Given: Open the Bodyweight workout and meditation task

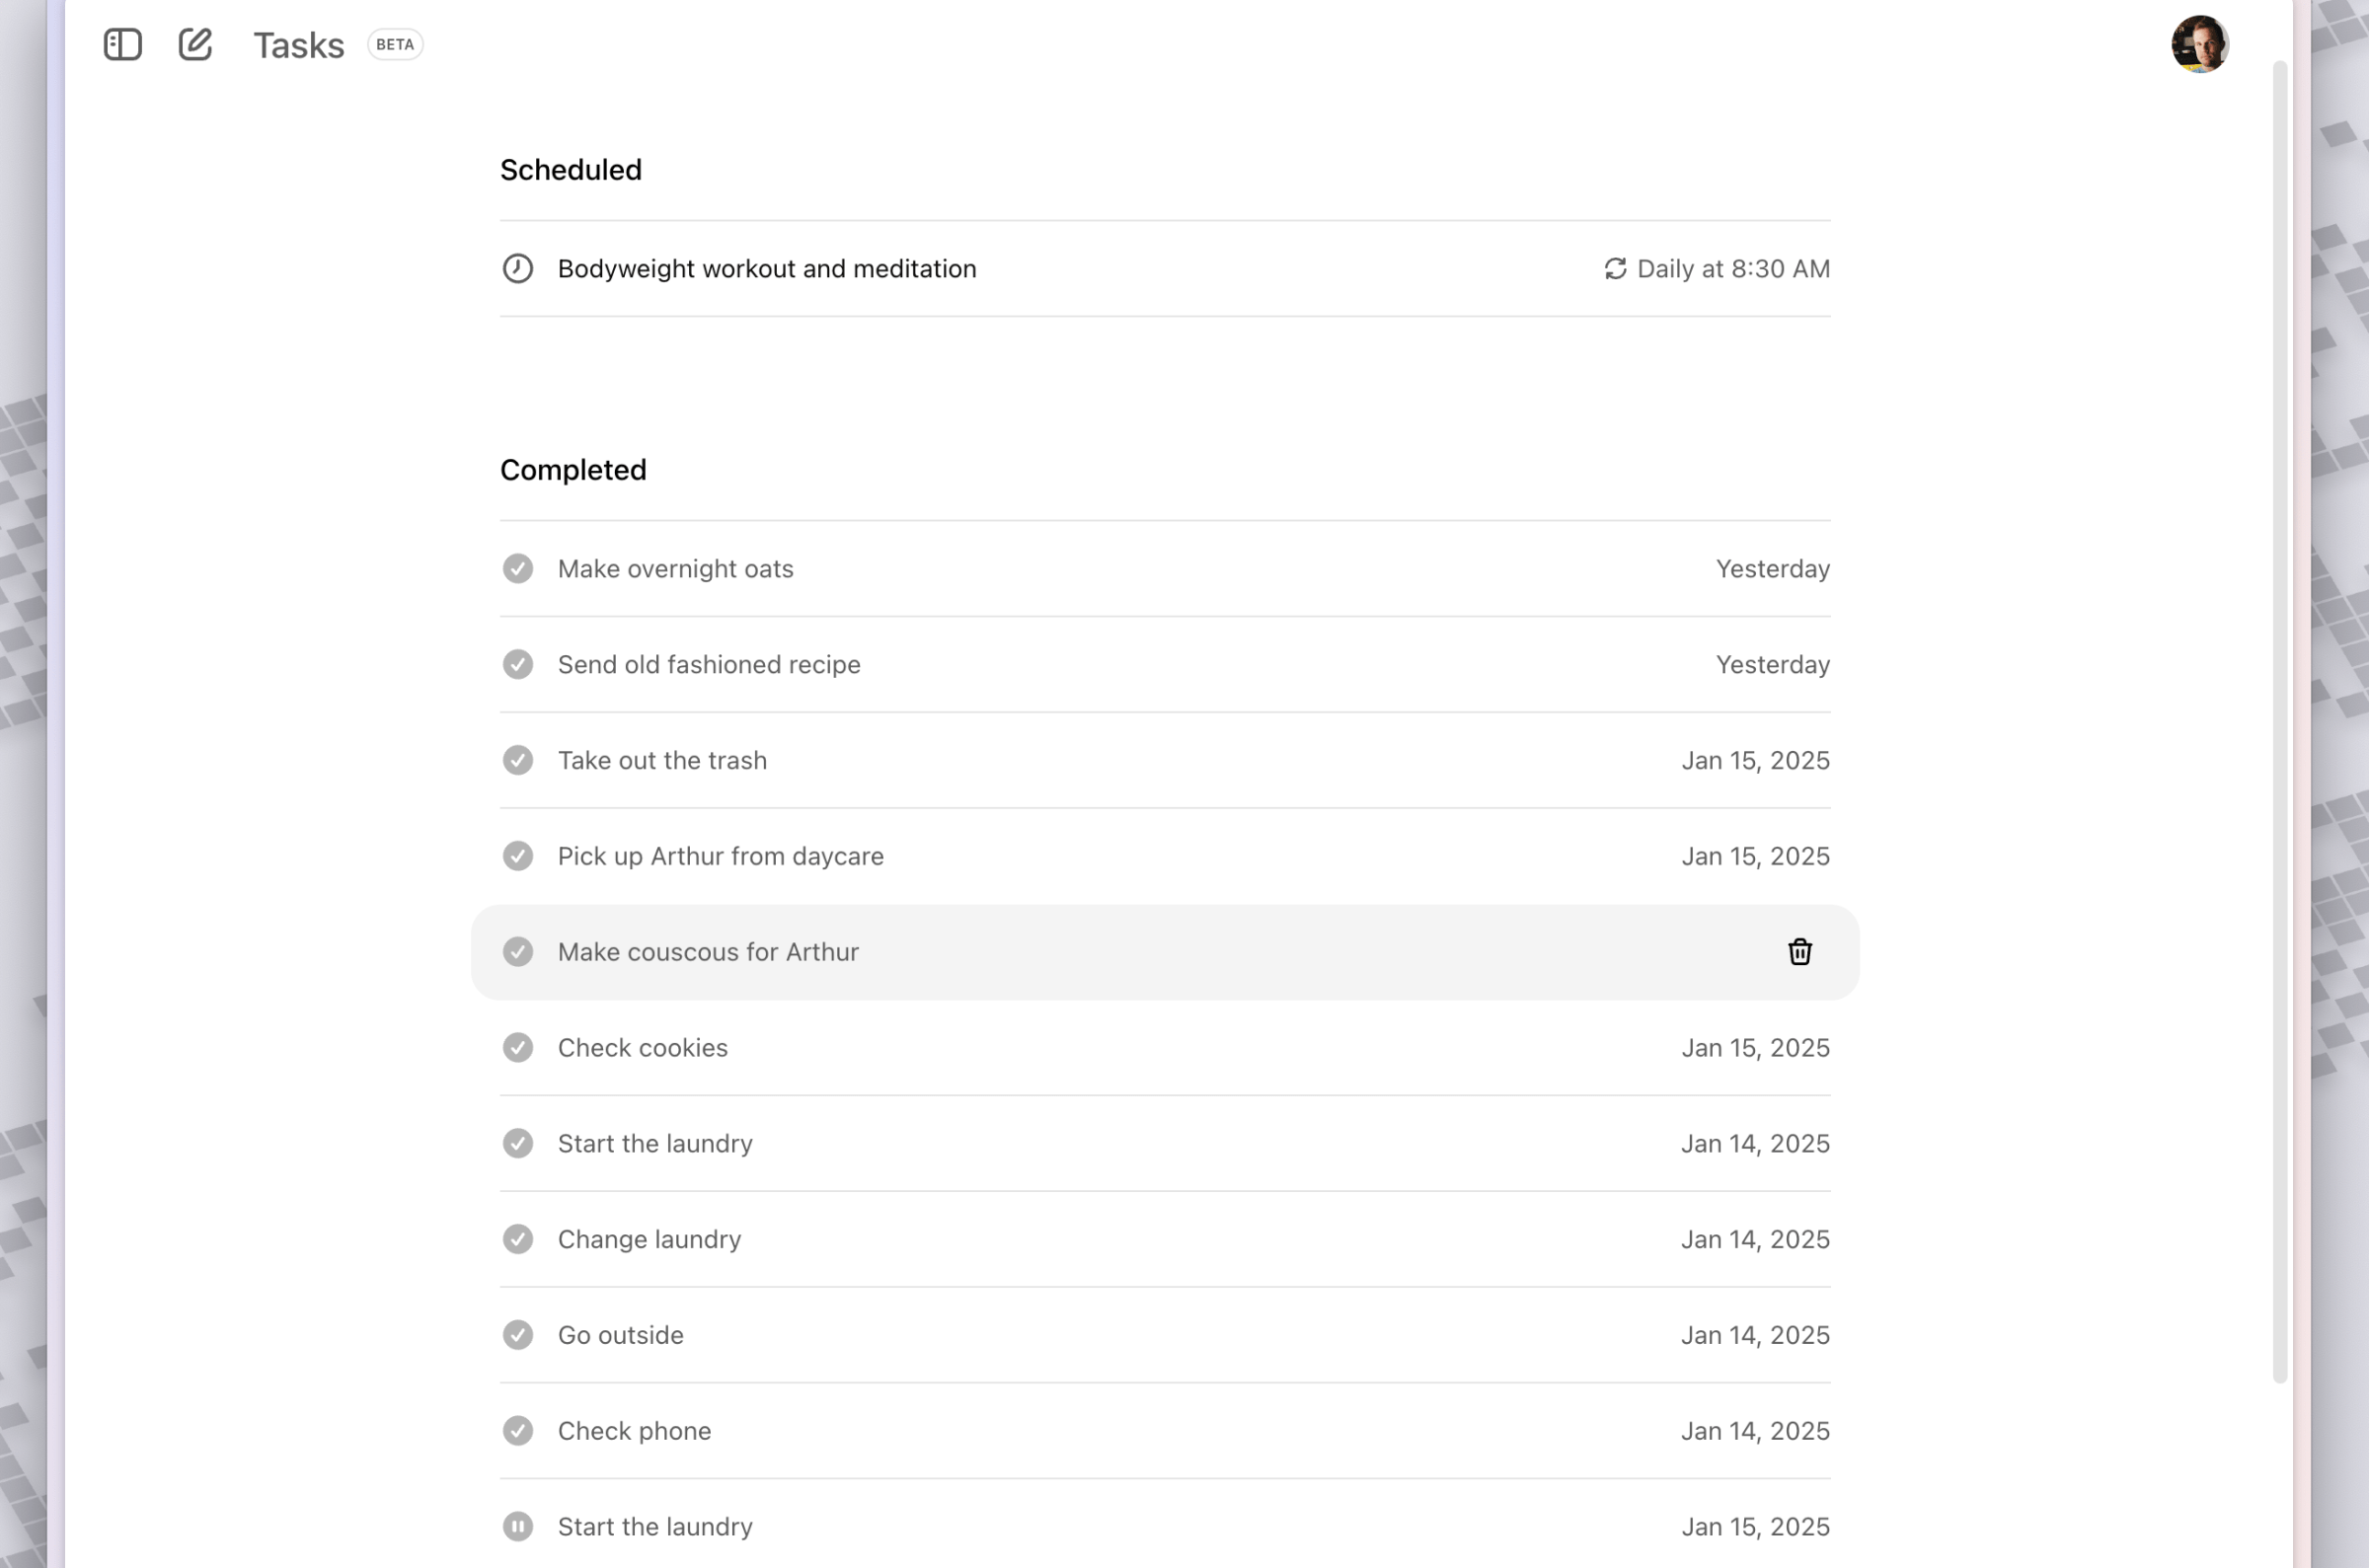Looking at the screenshot, I should pyautogui.click(x=766, y=269).
